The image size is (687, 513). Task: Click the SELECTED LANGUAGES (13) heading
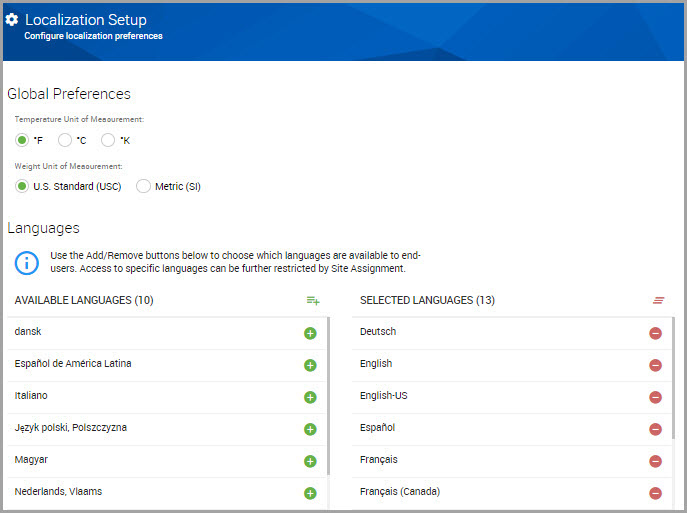click(x=427, y=300)
